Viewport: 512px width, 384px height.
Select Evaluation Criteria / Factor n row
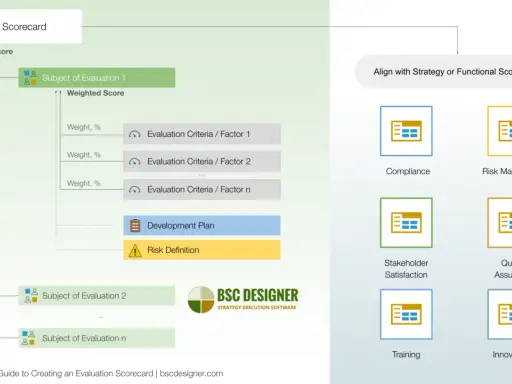click(x=202, y=190)
